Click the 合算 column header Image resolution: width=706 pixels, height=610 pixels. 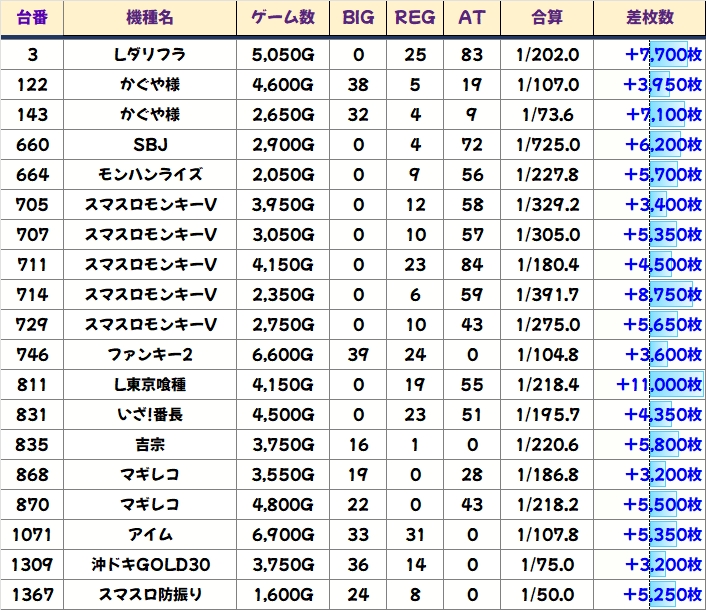(x=547, y=18)
